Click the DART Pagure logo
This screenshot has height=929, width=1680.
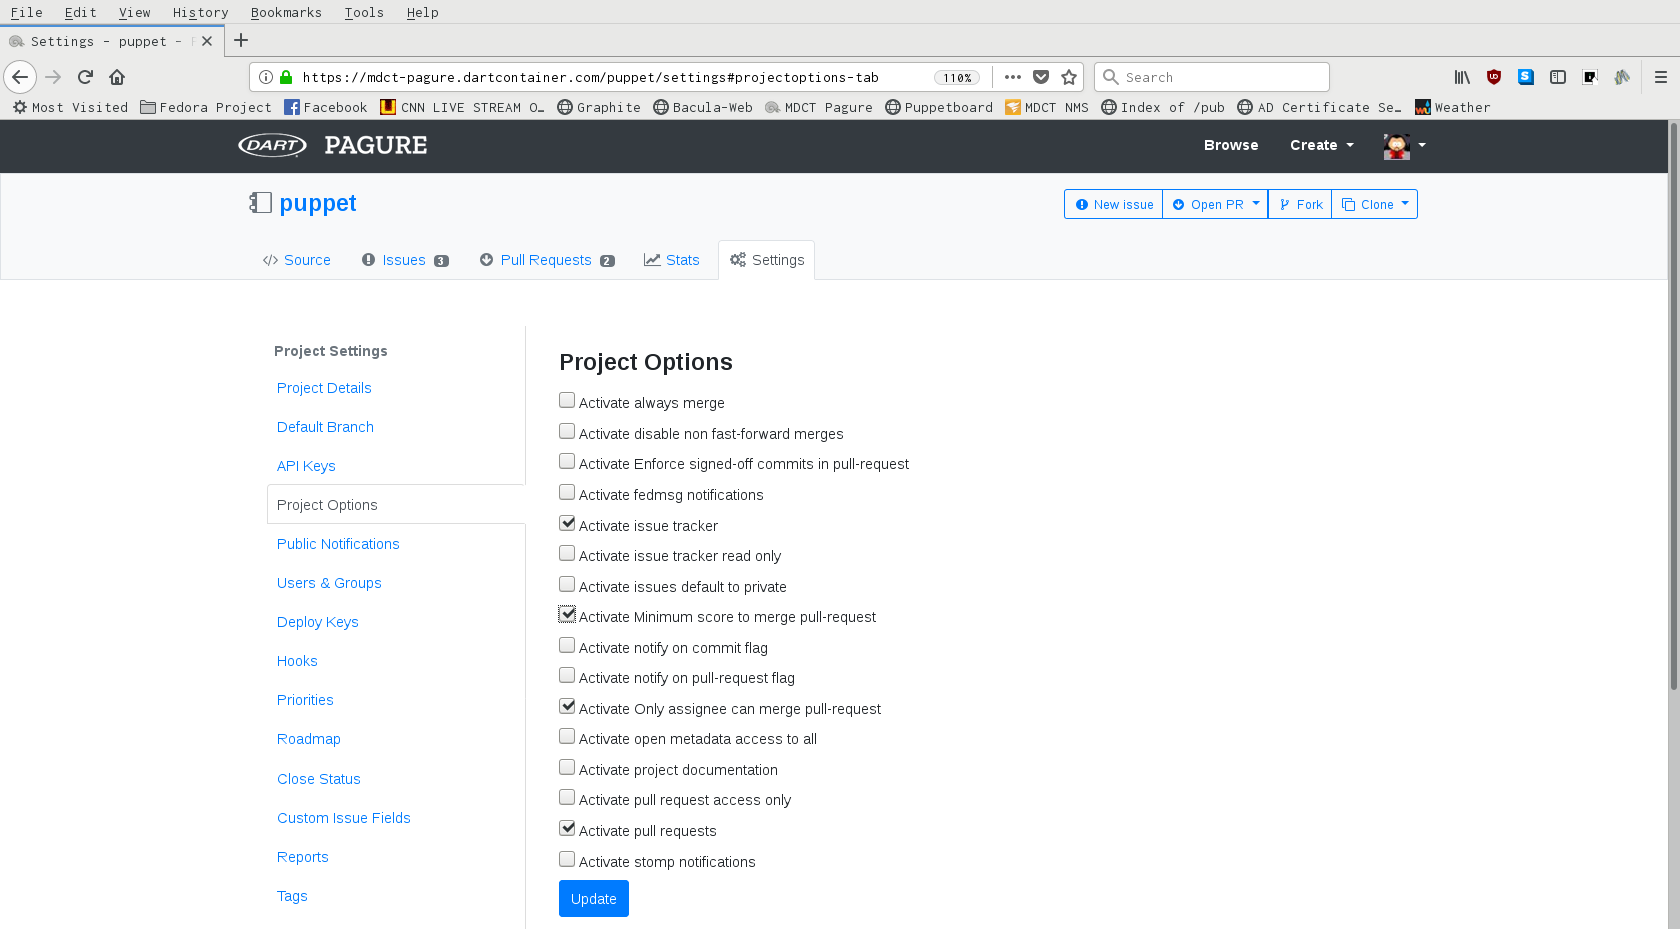[333, 145]
